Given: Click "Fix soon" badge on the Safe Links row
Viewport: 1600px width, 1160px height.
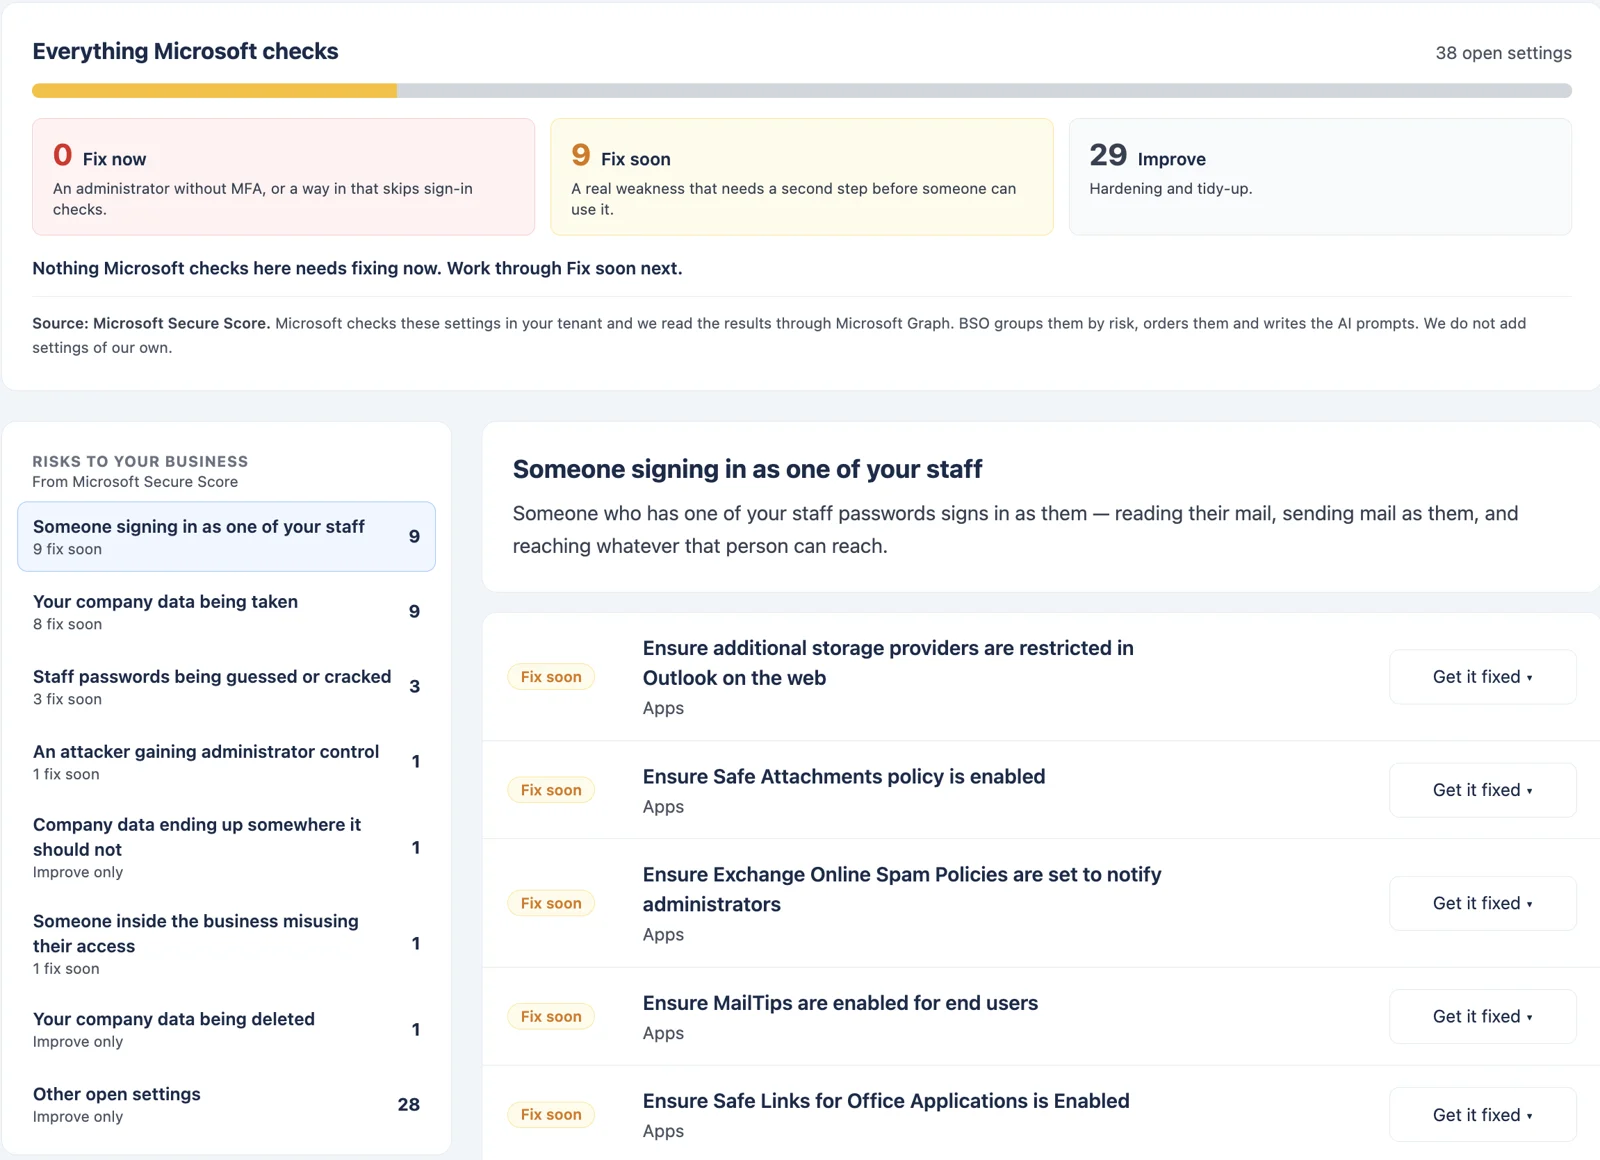Looking at the screenshot, I should point(551,1115).
